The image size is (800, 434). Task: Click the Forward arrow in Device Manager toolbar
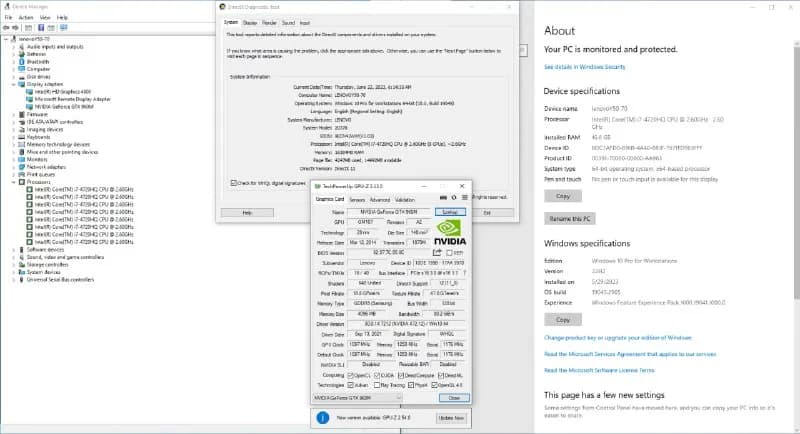[x=15, y=28]
